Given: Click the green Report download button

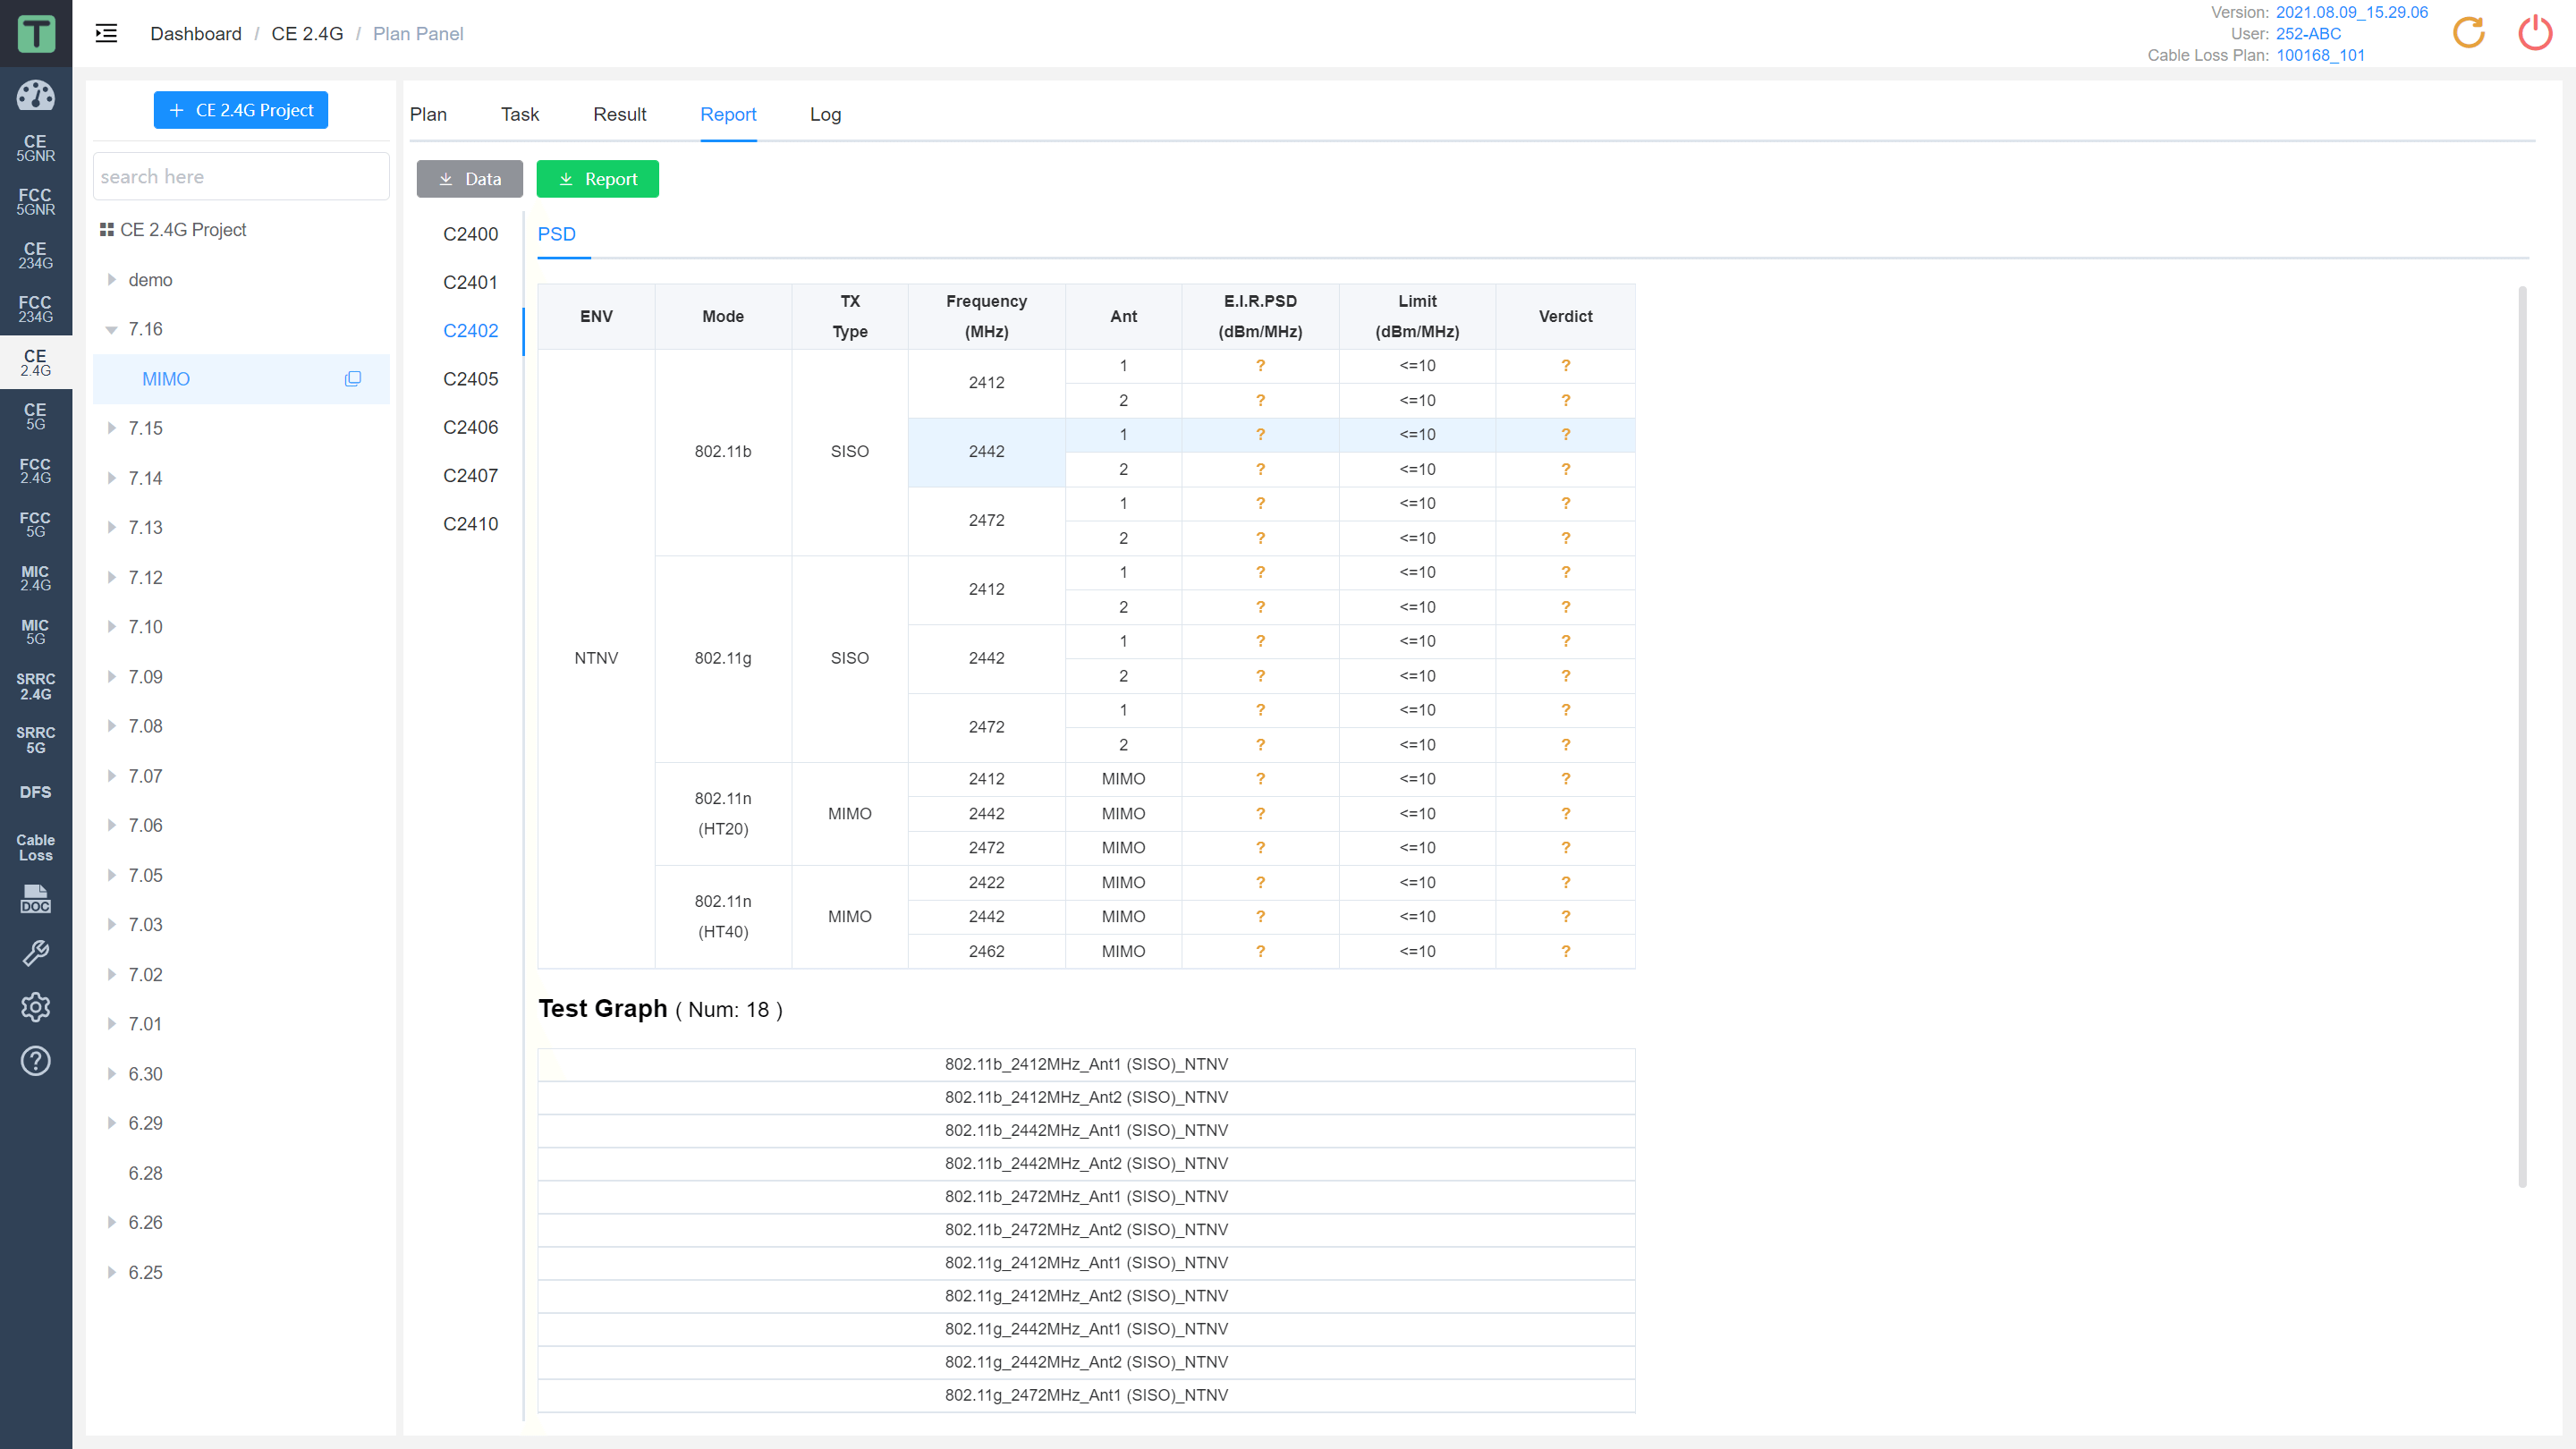Looking at the screenshot, I should (x=598, y=179).
